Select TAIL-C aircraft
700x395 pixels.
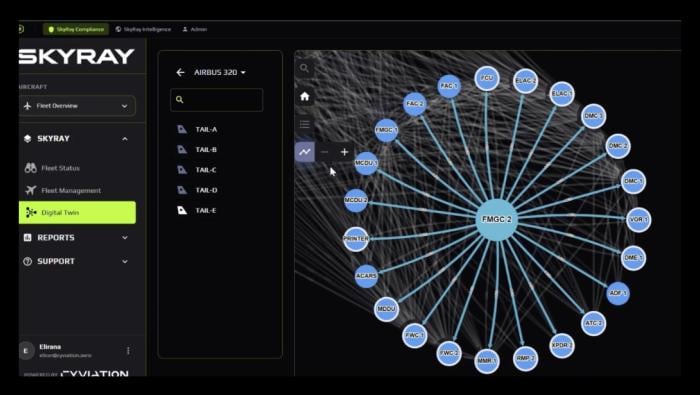coord(197,170)
